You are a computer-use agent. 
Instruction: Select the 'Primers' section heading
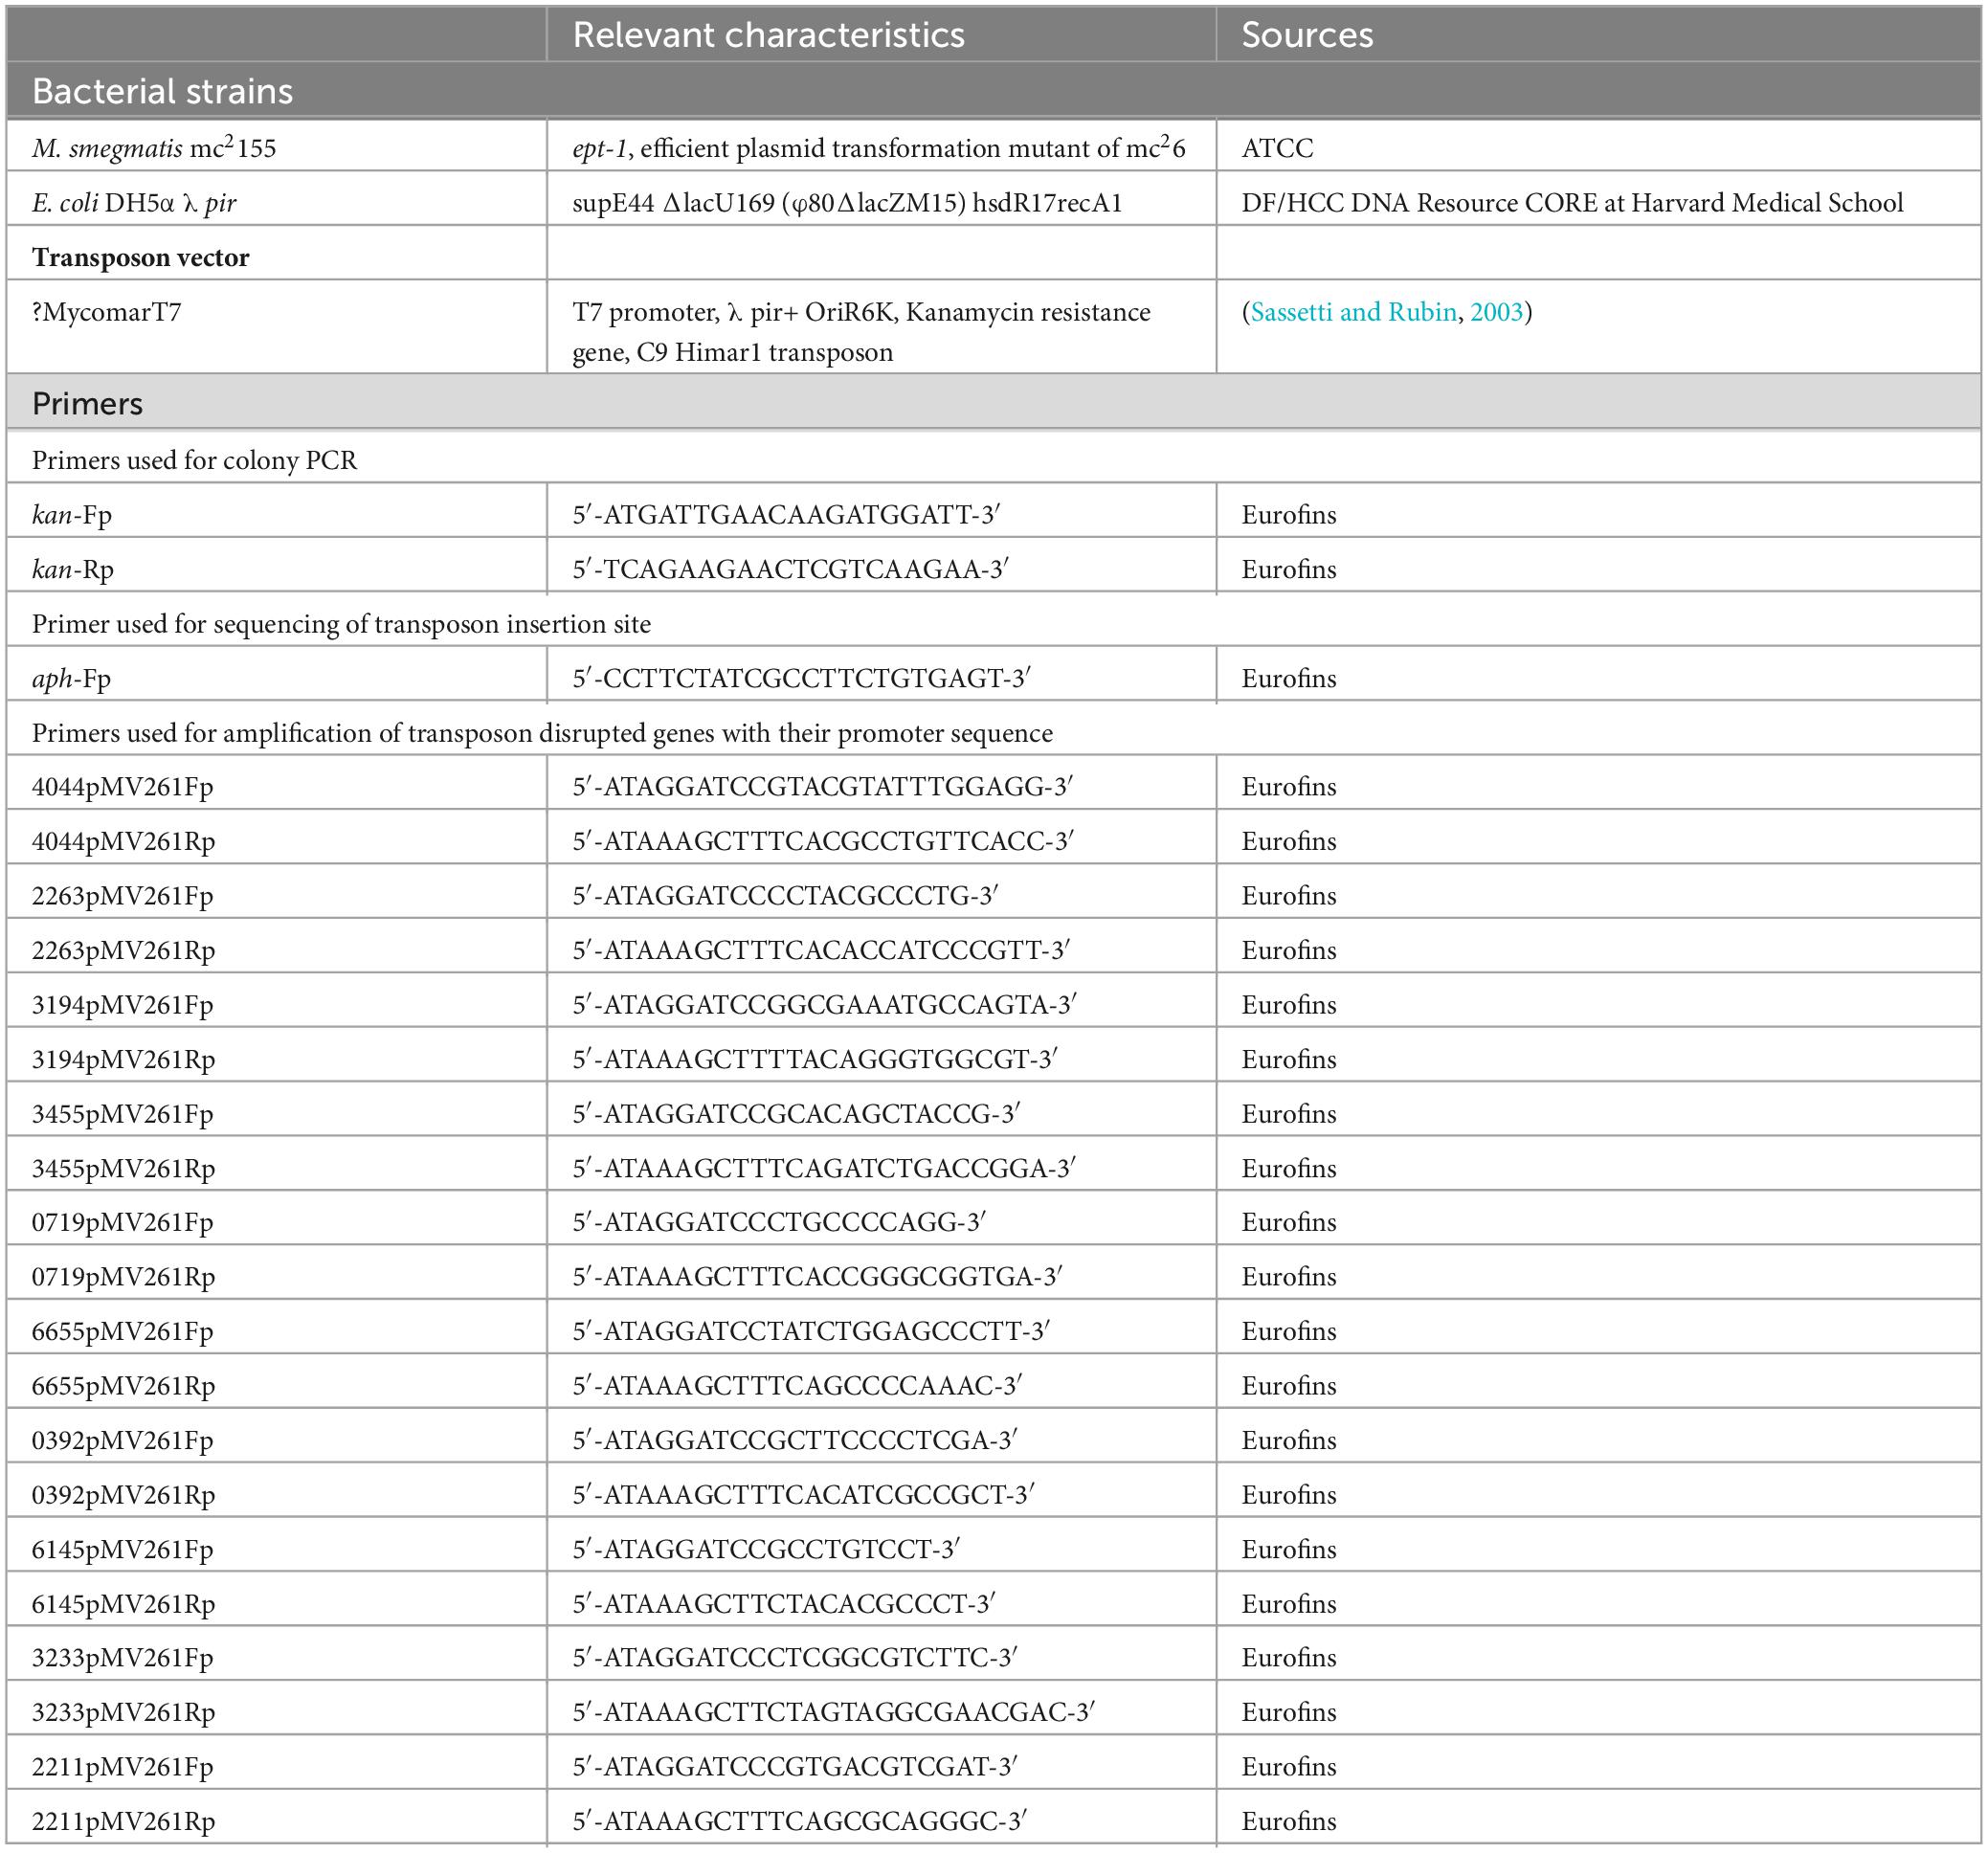[87, 403]
